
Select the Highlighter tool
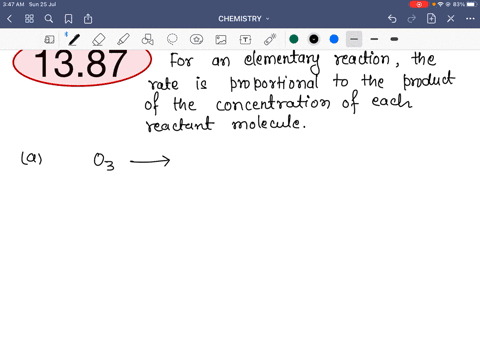123,40
